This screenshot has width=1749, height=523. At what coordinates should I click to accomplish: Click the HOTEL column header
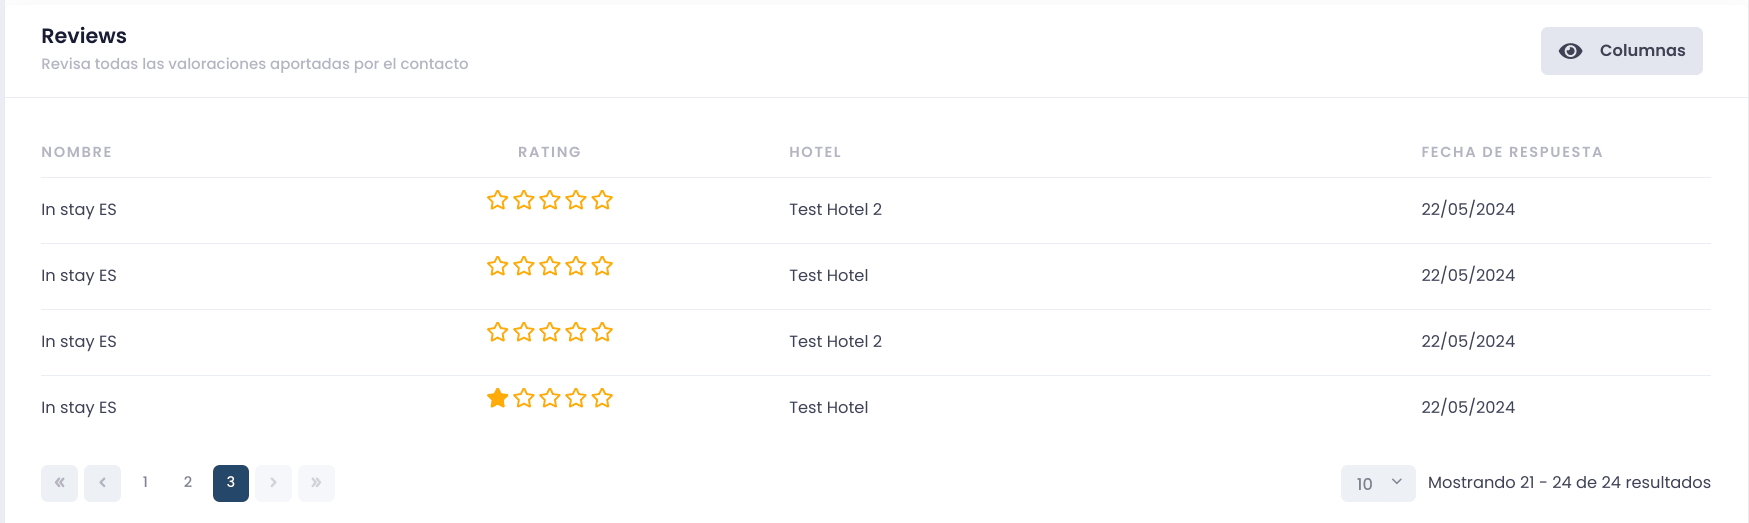[x=815, y=152]
